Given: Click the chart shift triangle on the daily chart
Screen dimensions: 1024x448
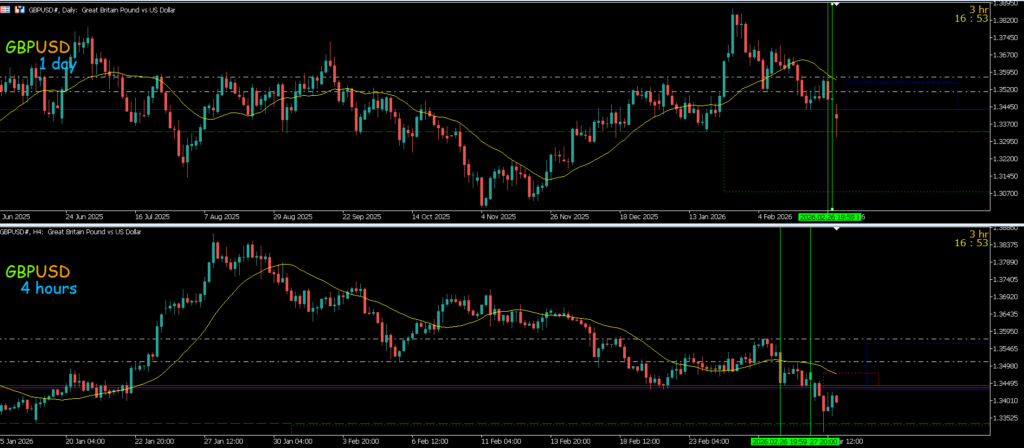Looking at the screenshot, I should (x=835, y=5).
